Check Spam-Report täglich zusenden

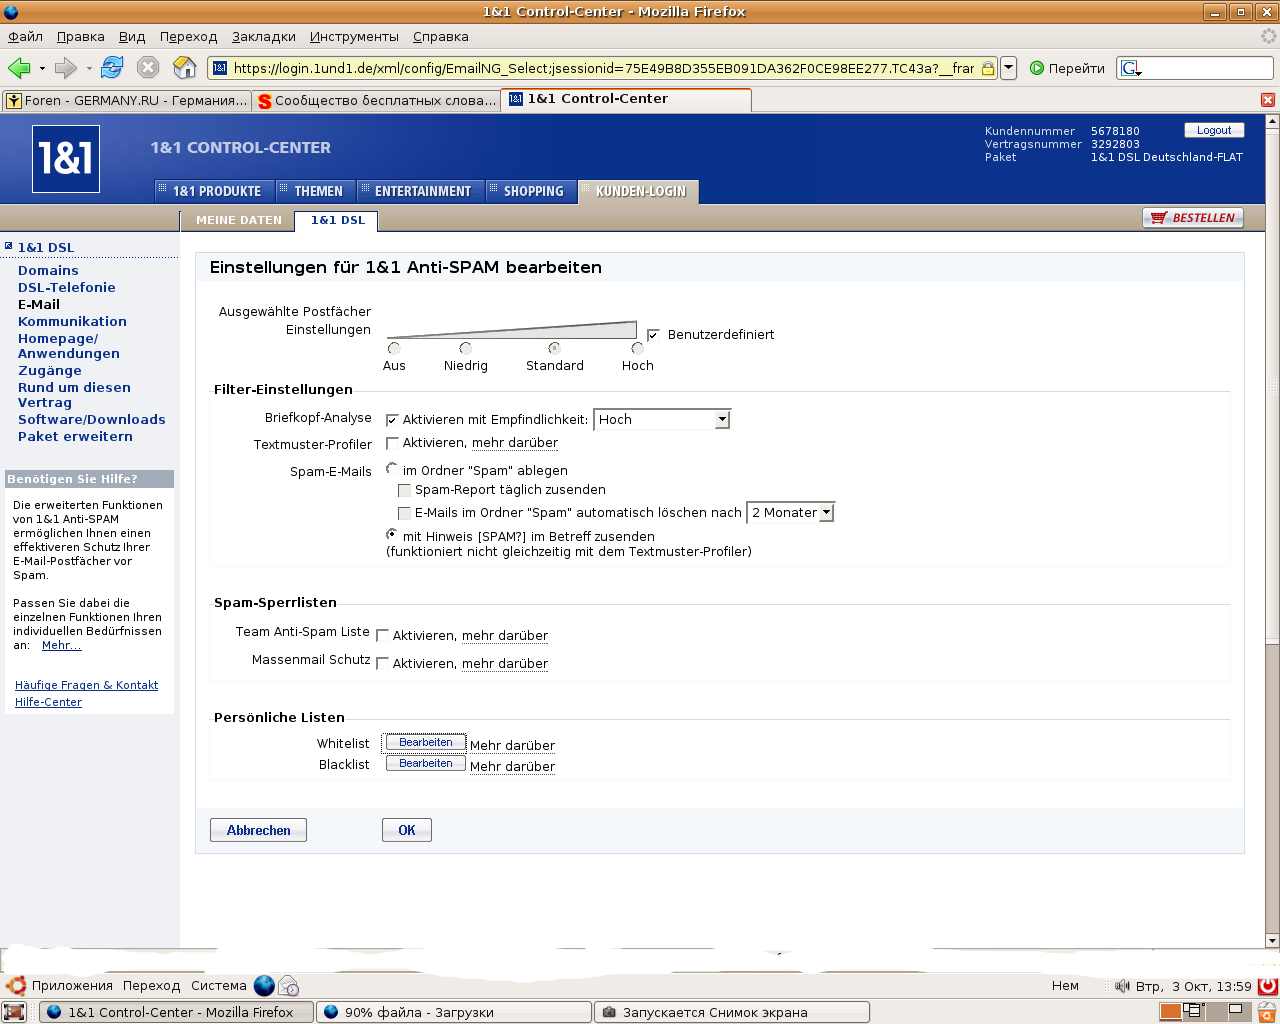(x=404, y=490)
